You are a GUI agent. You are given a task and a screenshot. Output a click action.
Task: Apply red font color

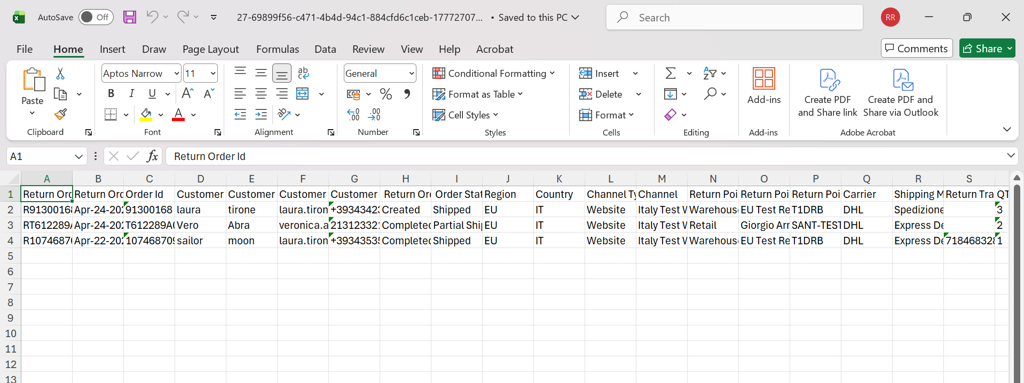178,115
